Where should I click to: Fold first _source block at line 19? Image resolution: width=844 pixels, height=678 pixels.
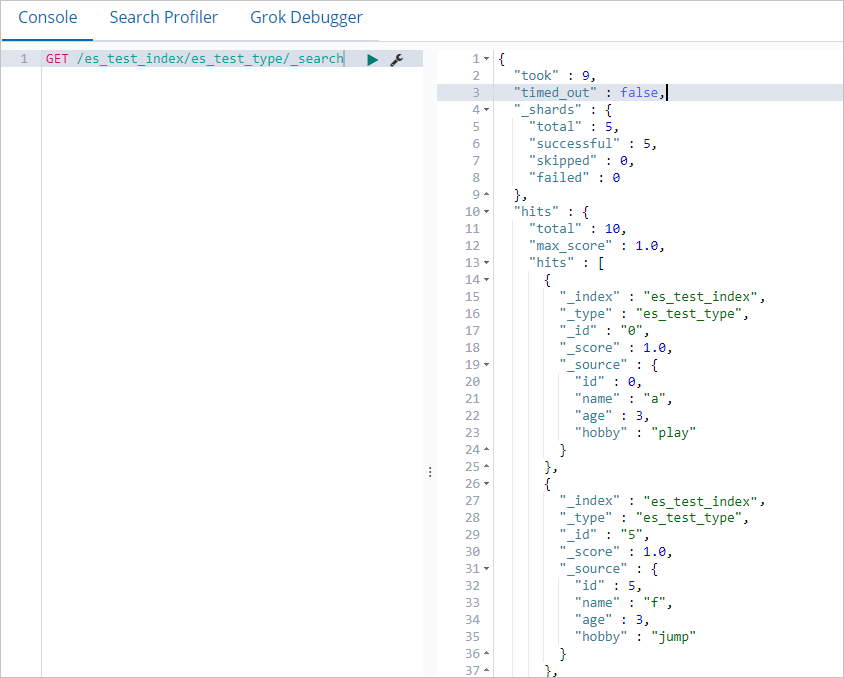click(487, 365)
